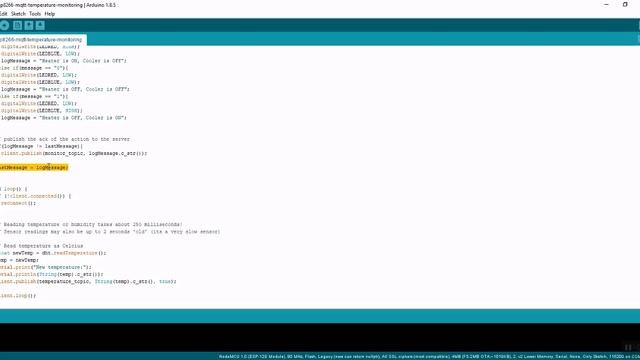Click the 'temp = newTemp;' line
Viewport: 640px width, 360px height.
pos(20,260)
